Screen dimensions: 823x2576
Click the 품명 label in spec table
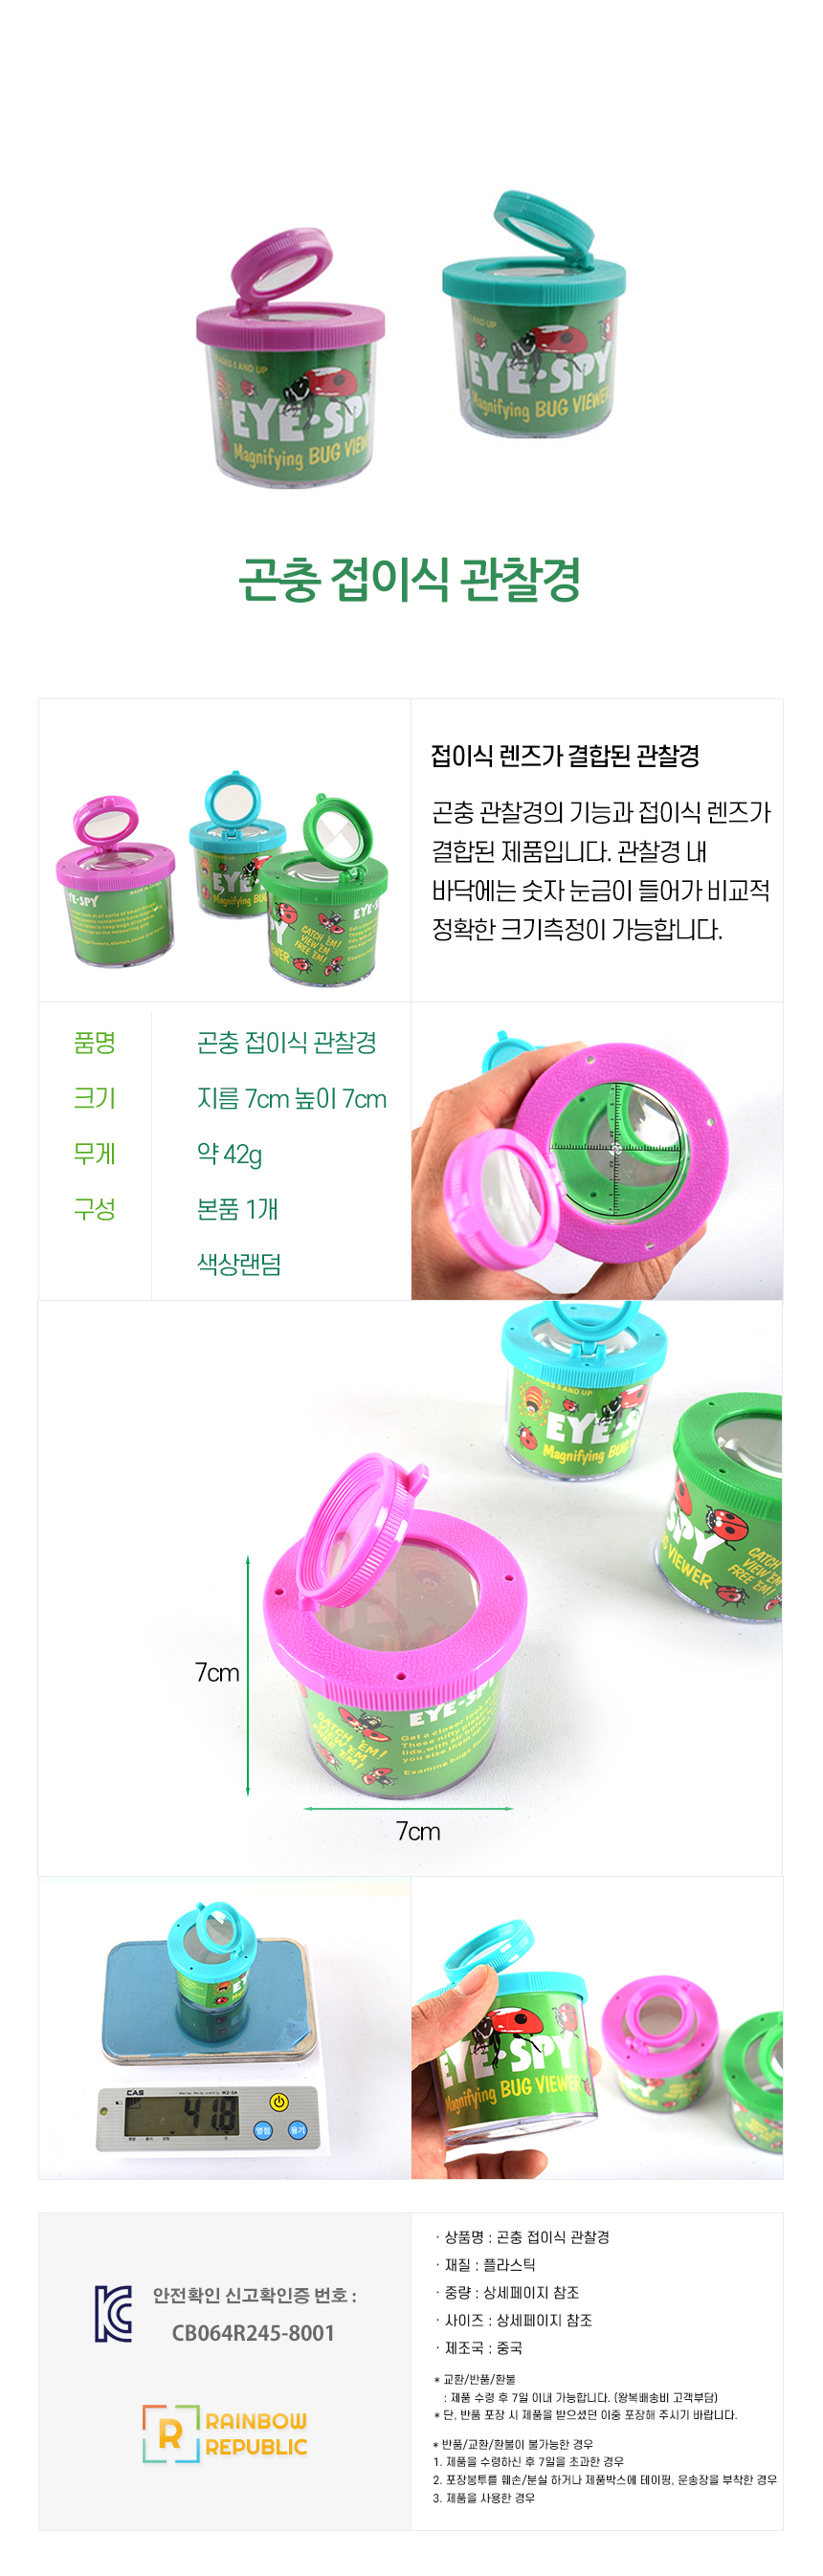pyautogui.click(x=95, y=1043)
